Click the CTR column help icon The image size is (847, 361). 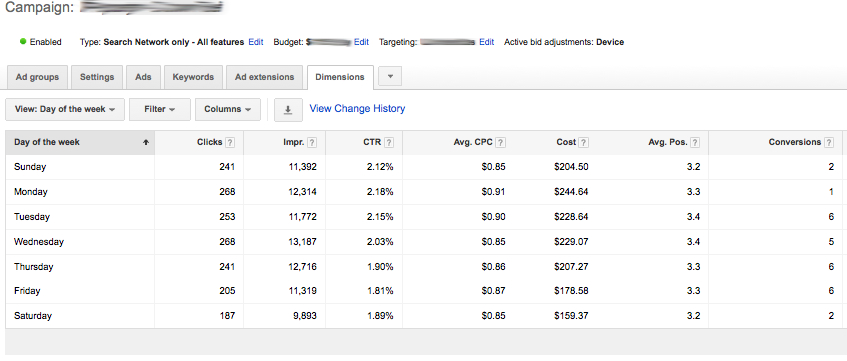(389, 143)
